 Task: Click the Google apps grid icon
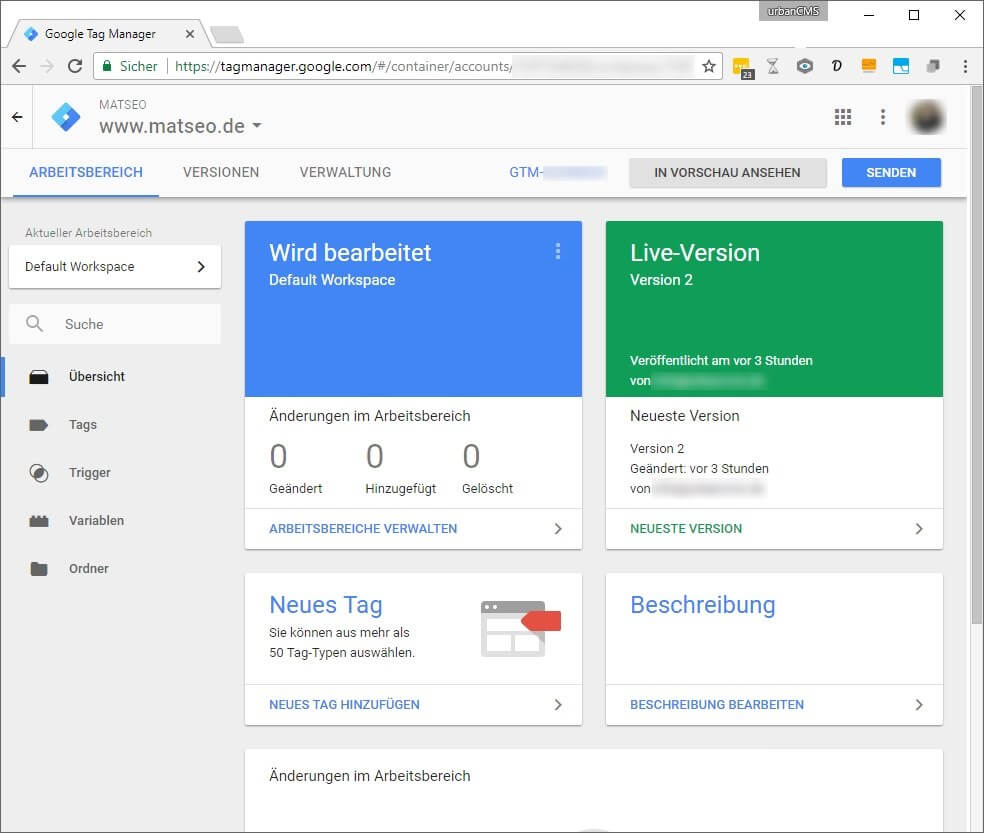(843, 117)
